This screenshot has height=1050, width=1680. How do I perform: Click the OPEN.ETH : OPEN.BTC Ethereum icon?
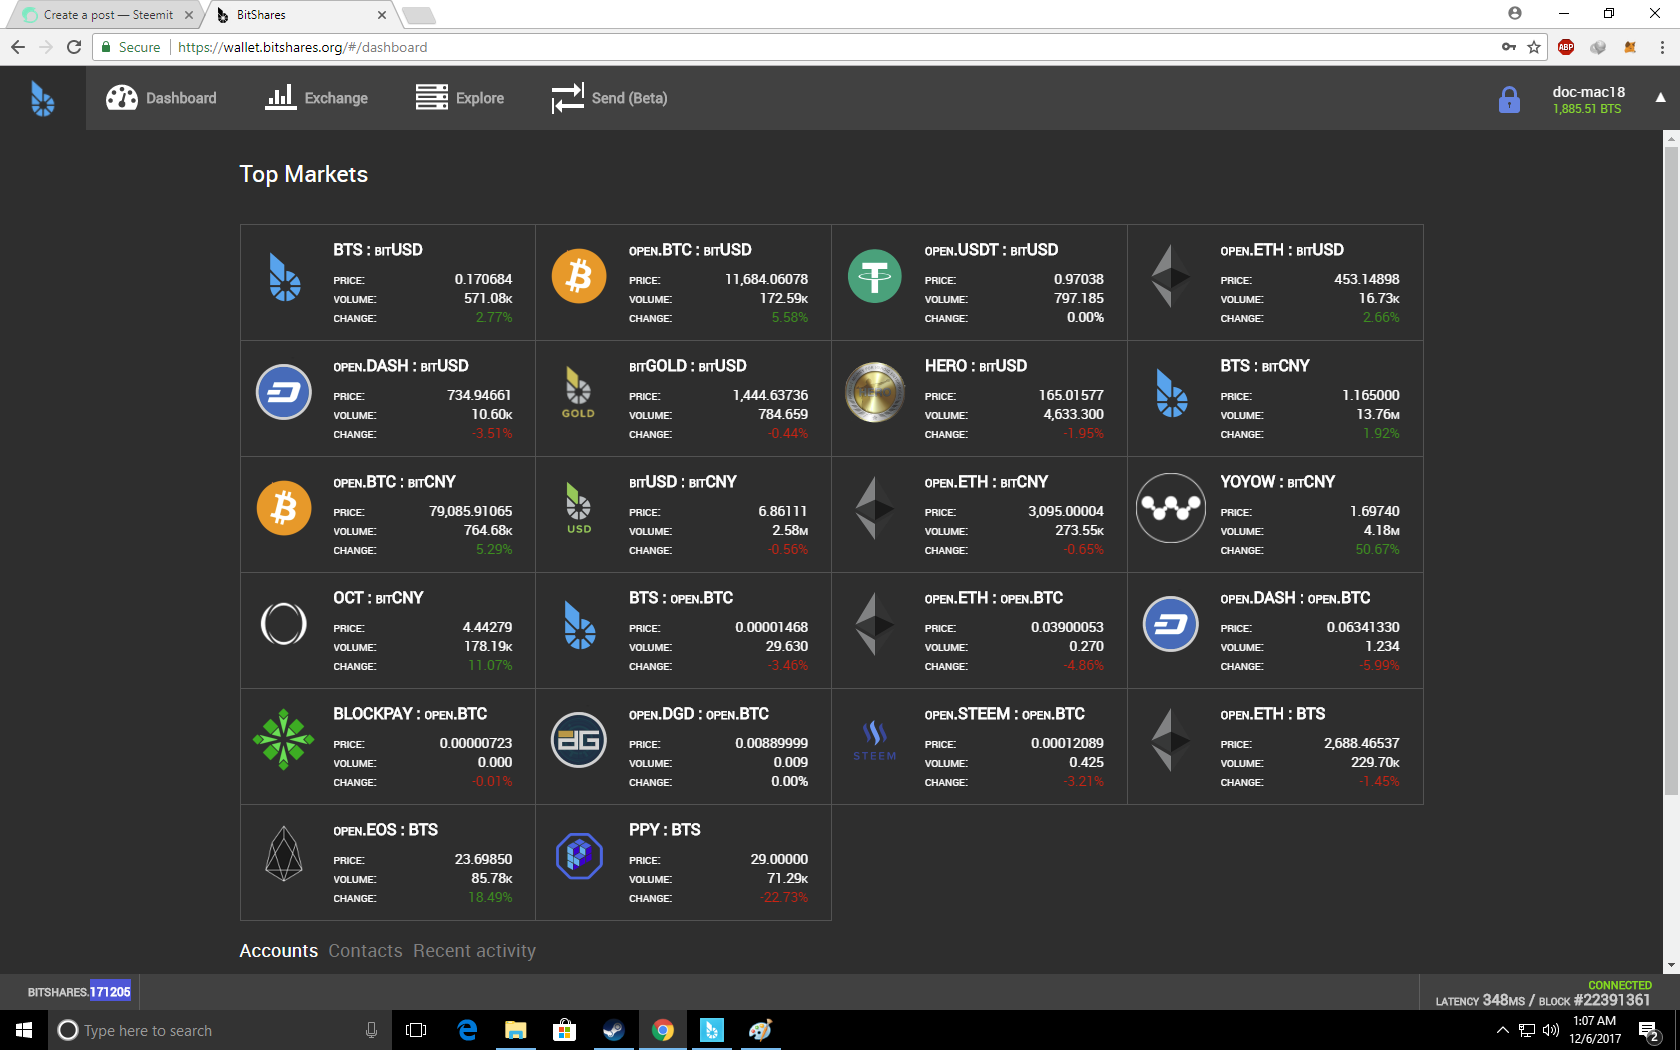875,624
